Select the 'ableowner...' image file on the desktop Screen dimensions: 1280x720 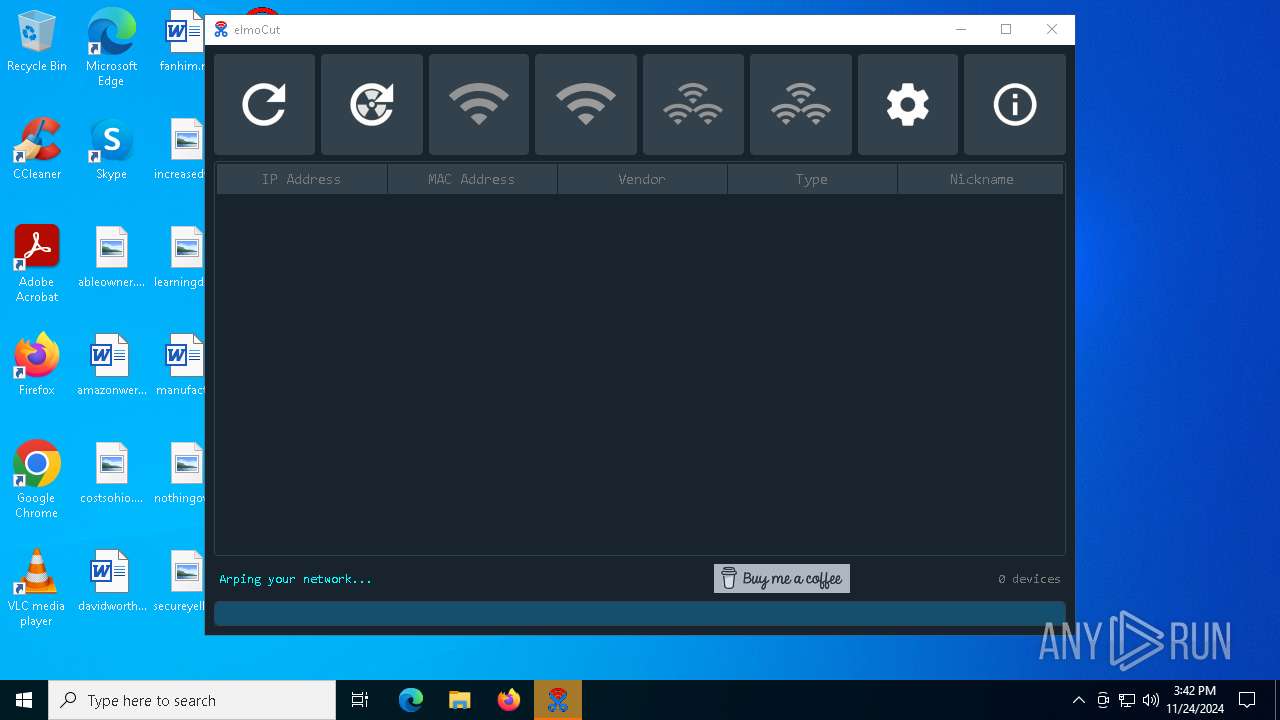tap(111, 257)
